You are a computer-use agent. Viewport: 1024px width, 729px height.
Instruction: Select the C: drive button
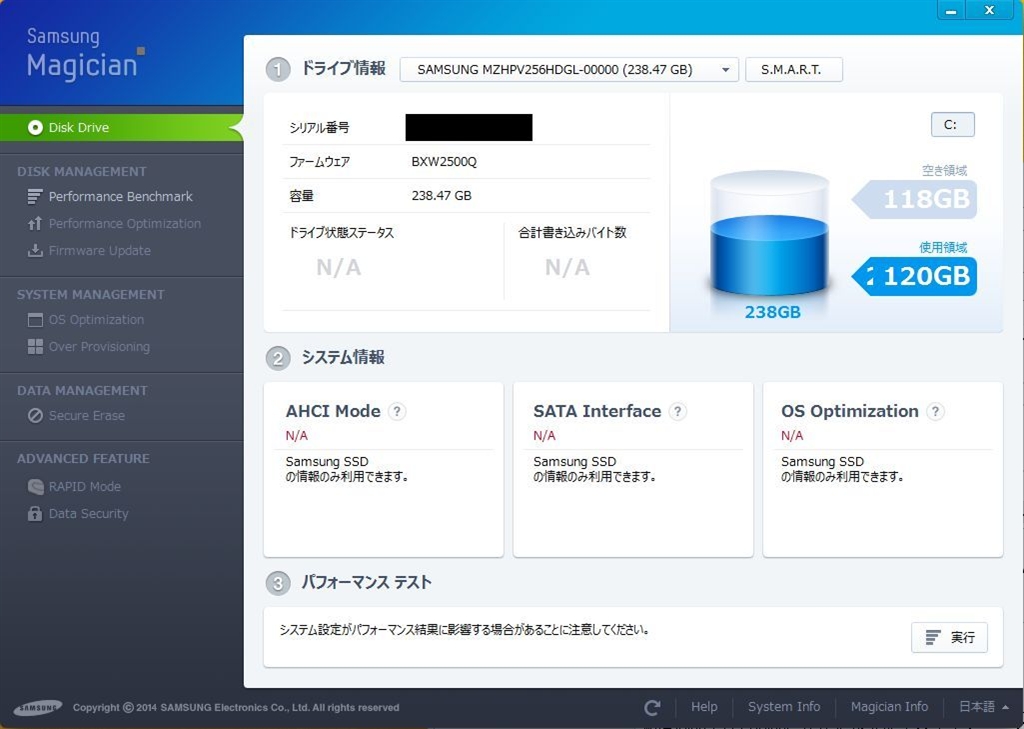tap(952, 125)
